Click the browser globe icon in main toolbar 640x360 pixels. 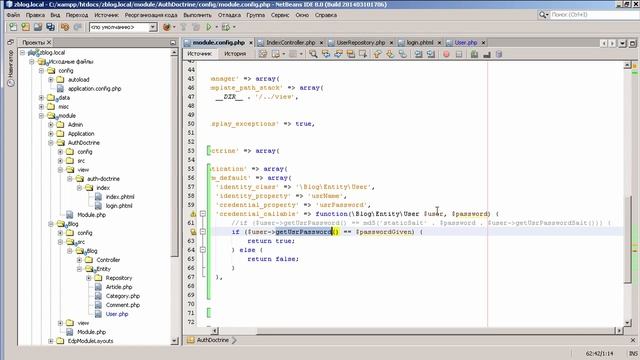tap(167, 27)
